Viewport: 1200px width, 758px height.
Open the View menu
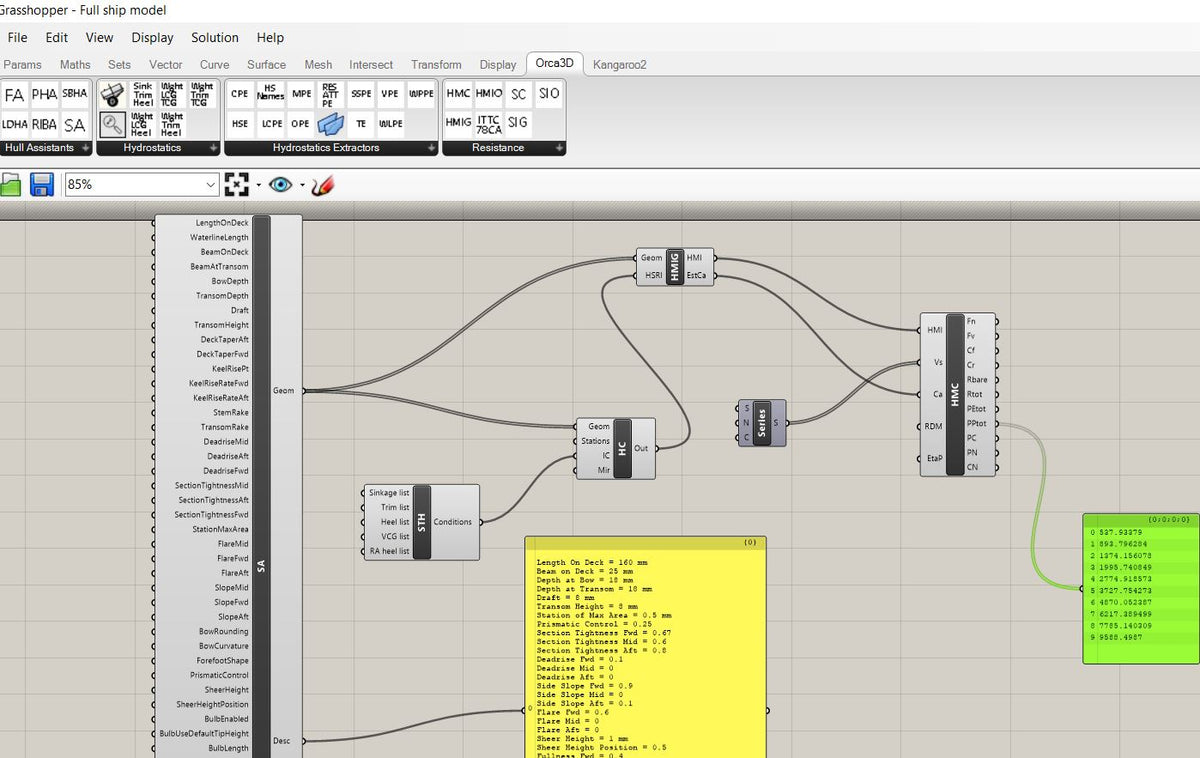pyautogui.click(x=99, y=37)
